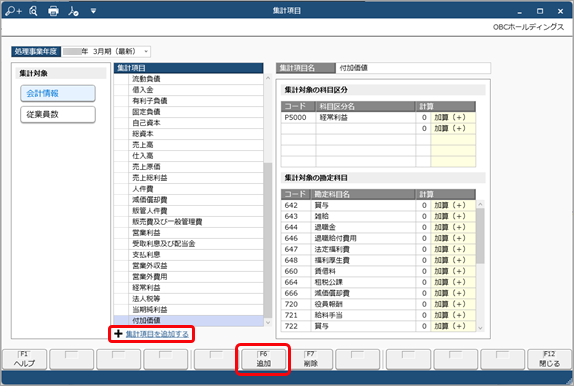This screenshot has width=574, height=386.
Task: Select 支払利息 in the list
Action: 189,255
